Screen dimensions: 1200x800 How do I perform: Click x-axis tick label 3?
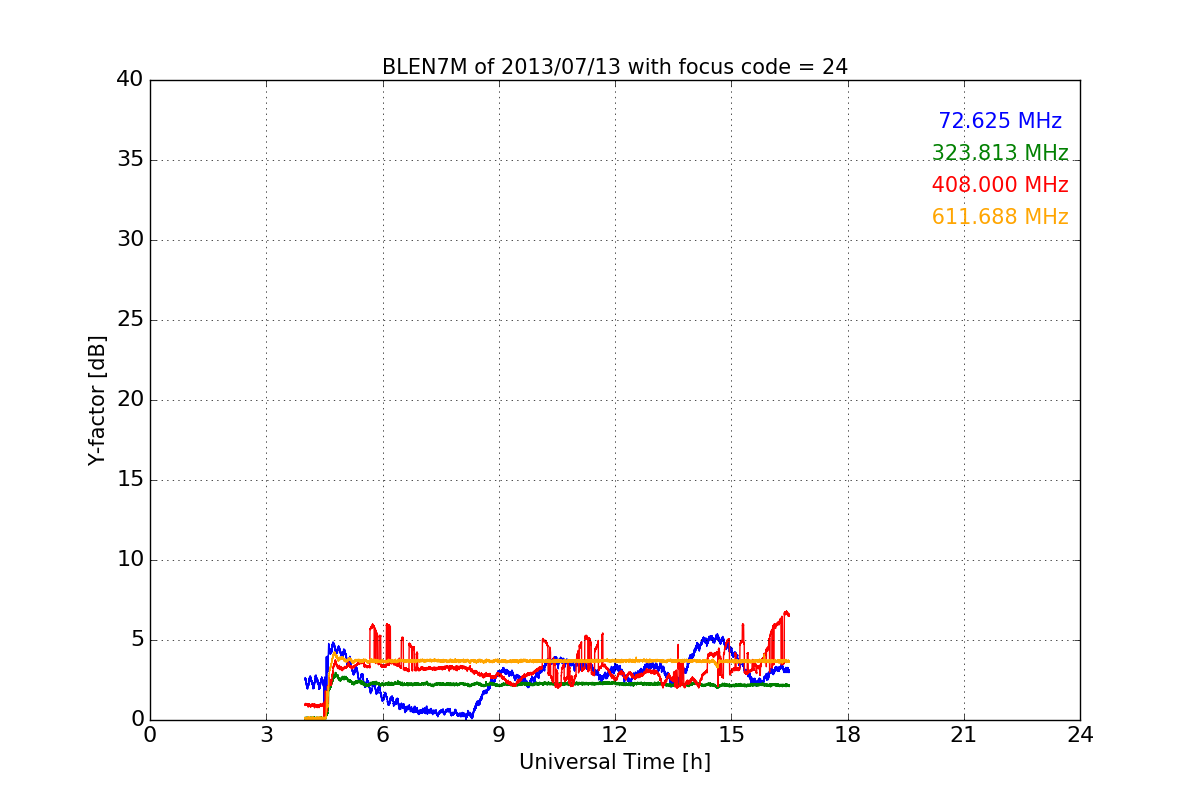click(266, 735)
